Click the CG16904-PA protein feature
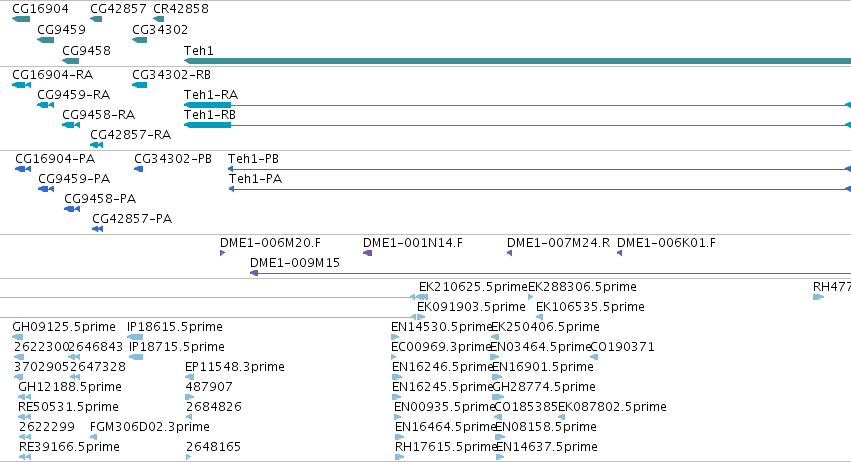 coord(23,169)
